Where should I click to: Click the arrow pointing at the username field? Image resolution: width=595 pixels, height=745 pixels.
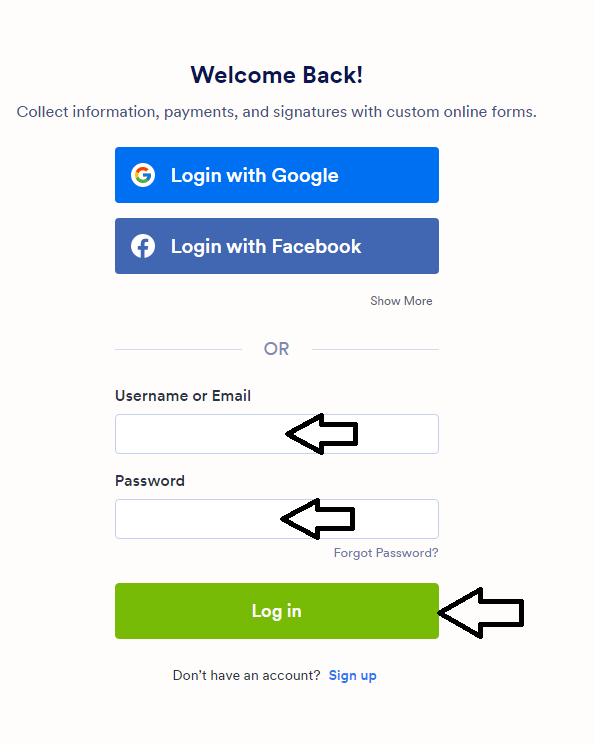(x=322, y=433)
